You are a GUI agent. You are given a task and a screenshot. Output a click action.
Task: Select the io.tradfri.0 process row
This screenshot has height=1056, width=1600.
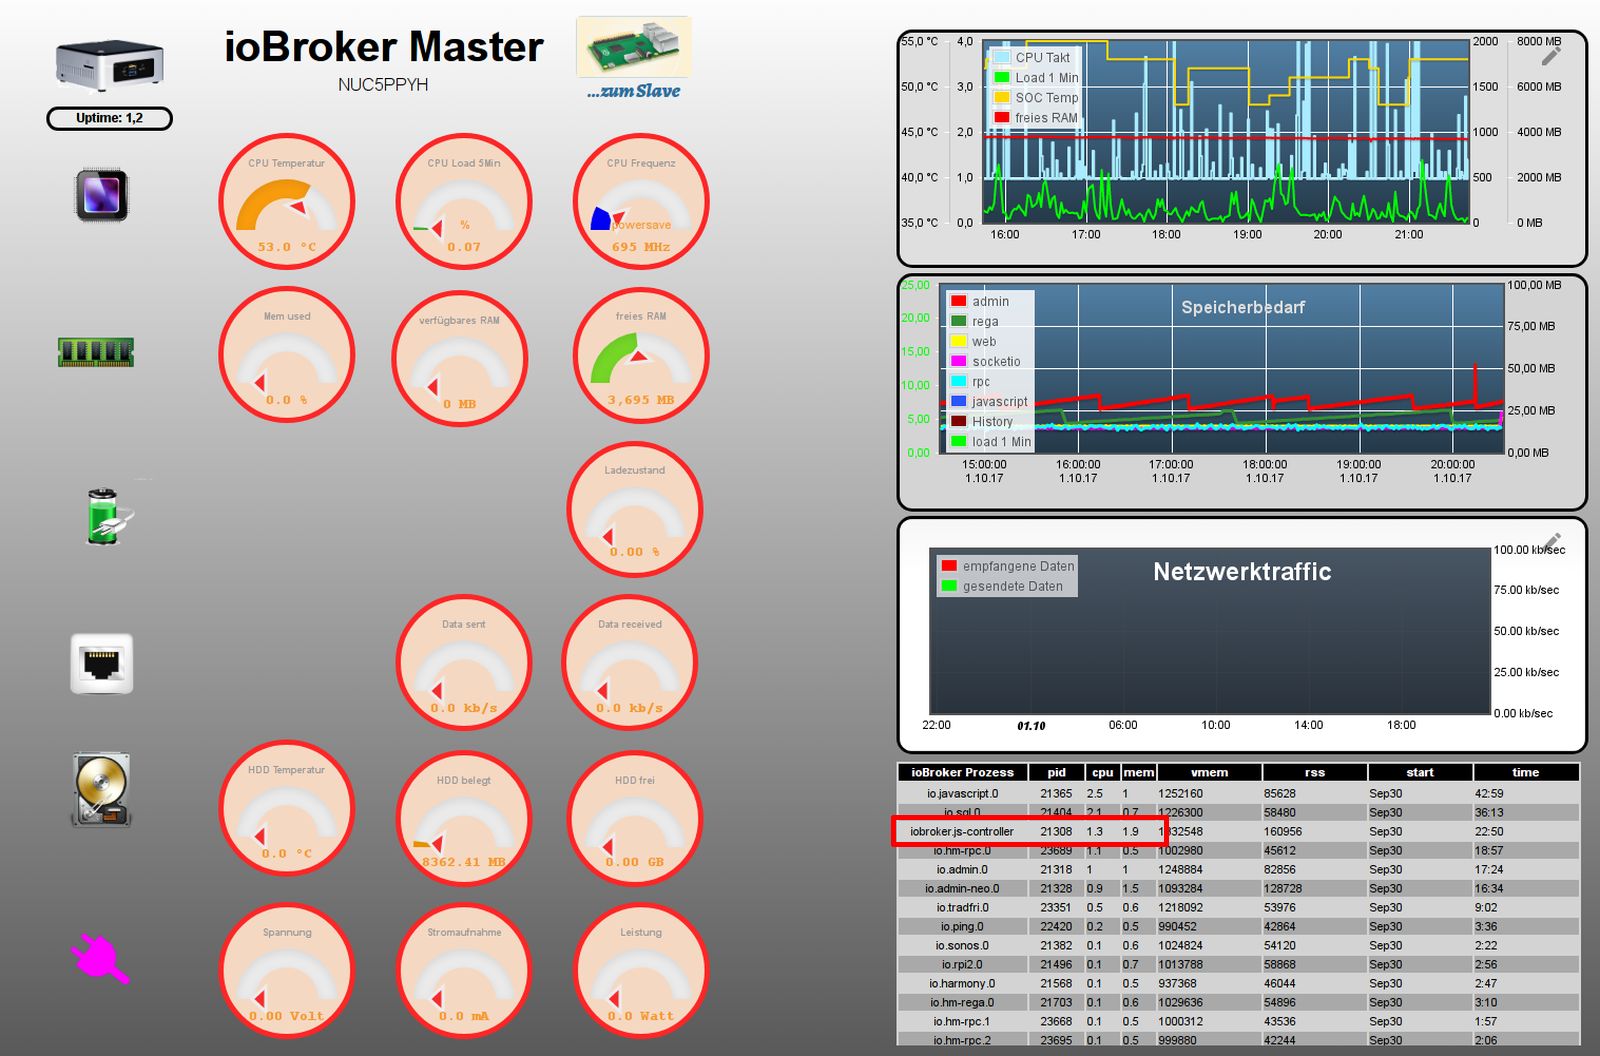tap(1238, 907)
